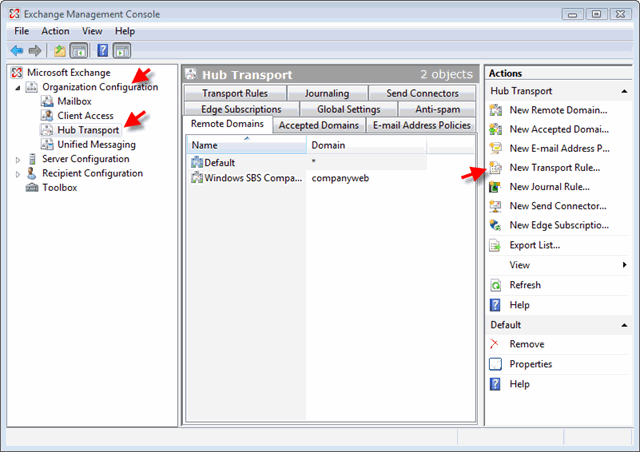Click the Toolbox icon in tree

32,187
